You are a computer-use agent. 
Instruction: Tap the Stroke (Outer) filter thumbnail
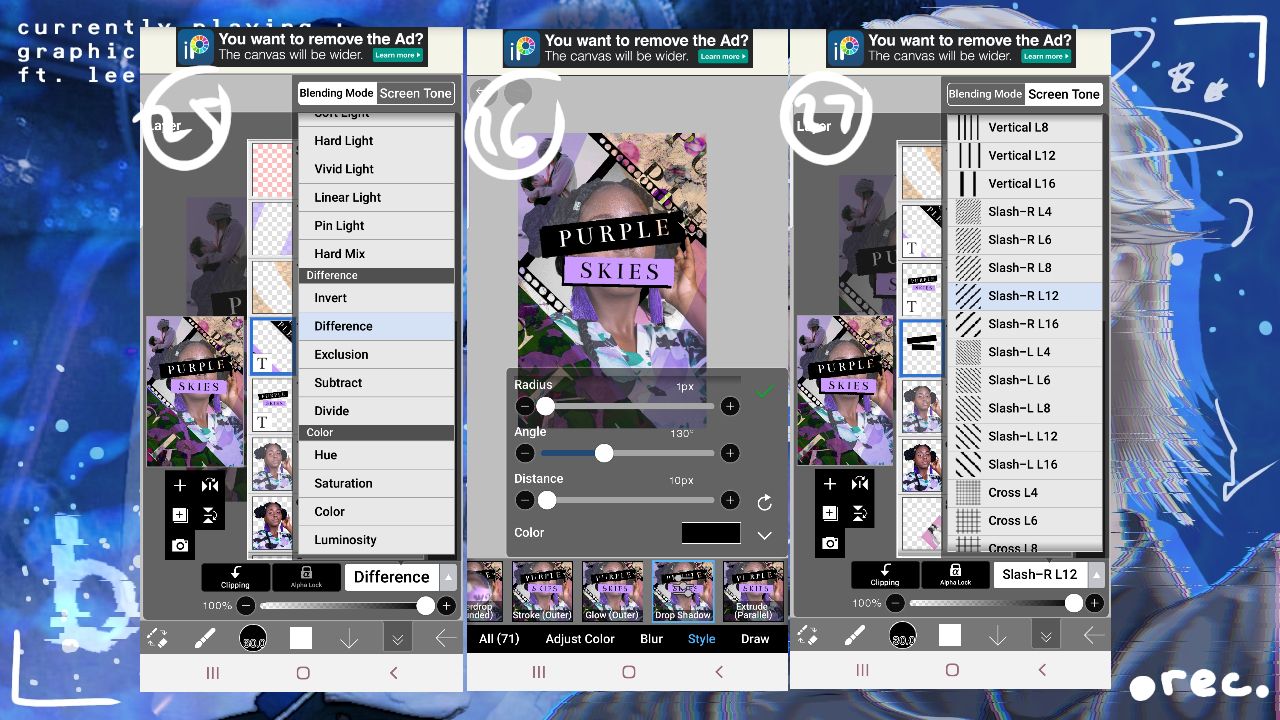(543, 591)
